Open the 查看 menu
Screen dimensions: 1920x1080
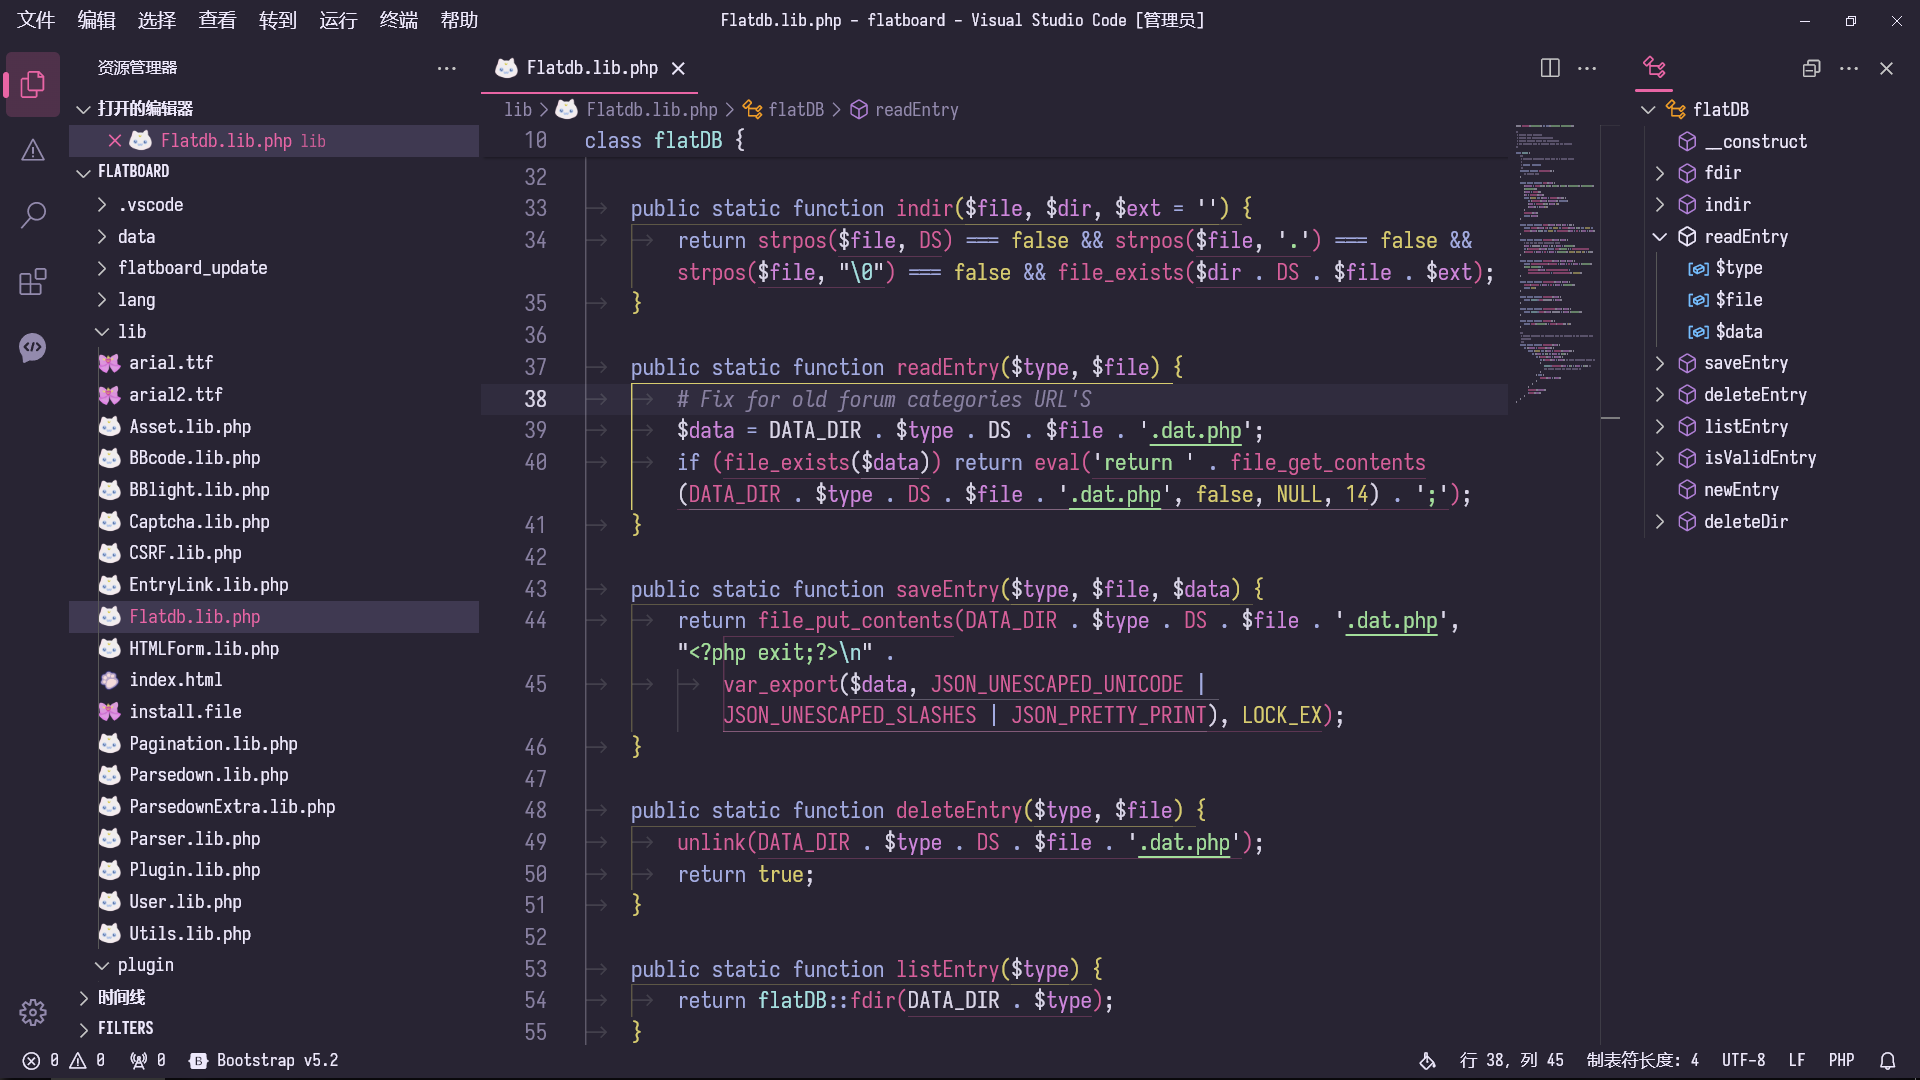coord(216,20)
